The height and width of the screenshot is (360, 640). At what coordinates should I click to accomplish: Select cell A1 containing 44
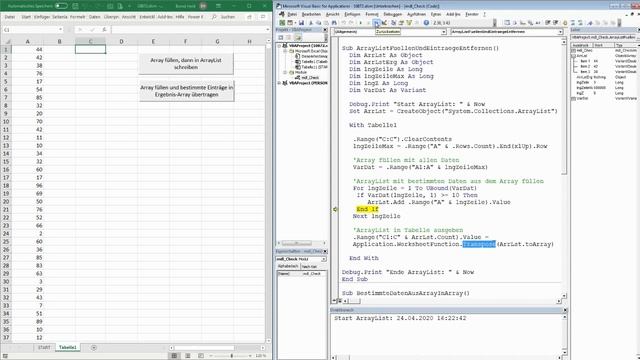pos(27,49)
